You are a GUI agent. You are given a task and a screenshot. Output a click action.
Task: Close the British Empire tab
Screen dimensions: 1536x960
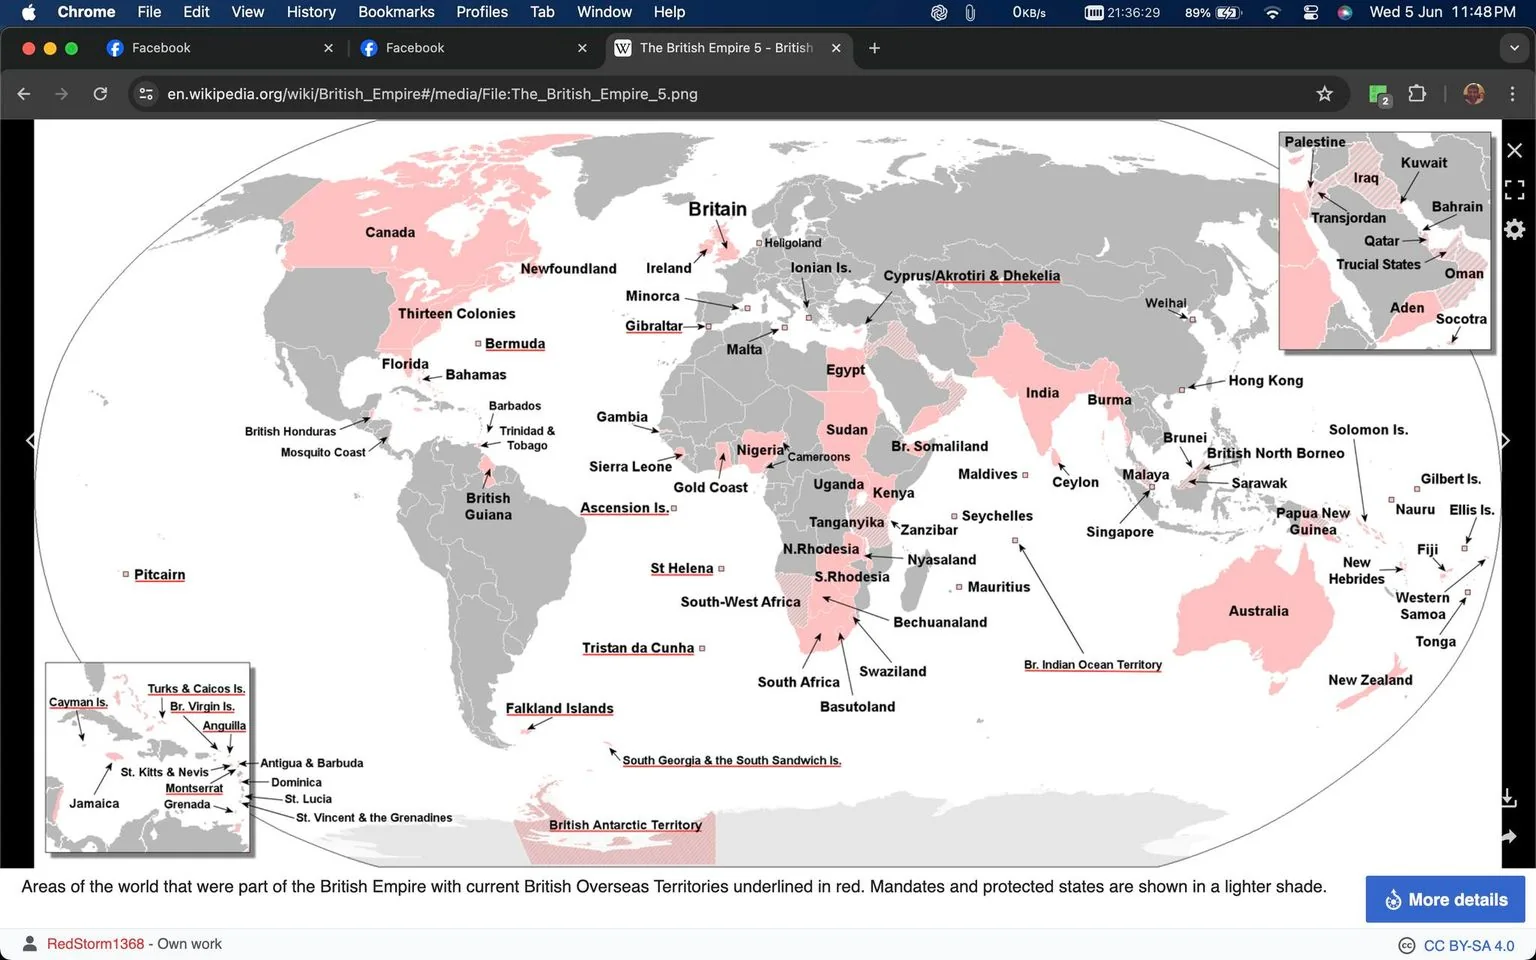(x=836, y=48)
